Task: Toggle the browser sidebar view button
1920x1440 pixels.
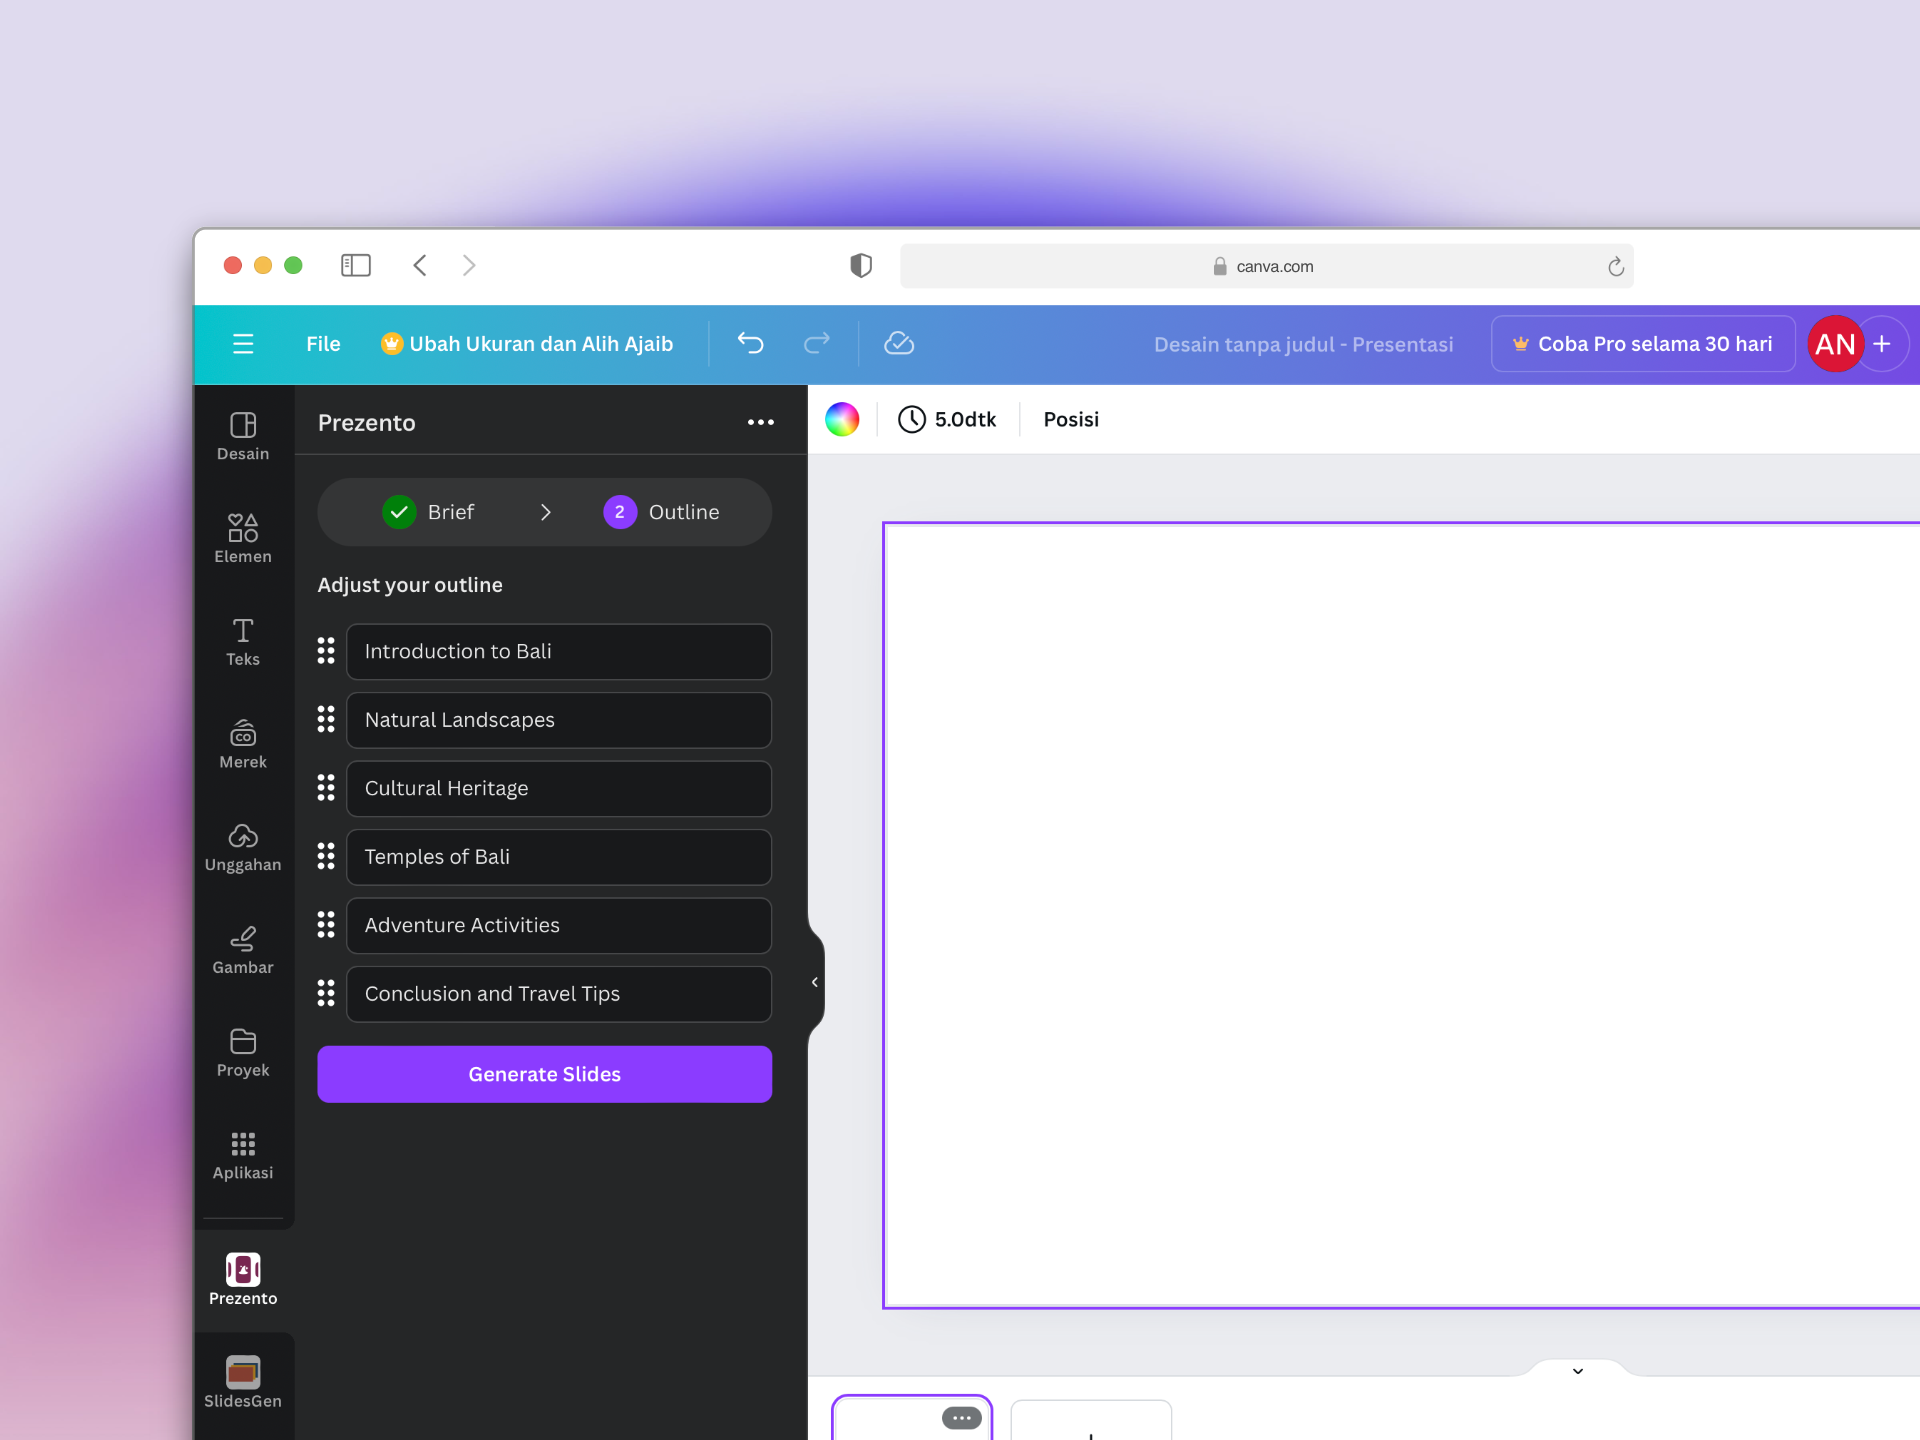Action: pyautogui.click(x=356, y=265)
